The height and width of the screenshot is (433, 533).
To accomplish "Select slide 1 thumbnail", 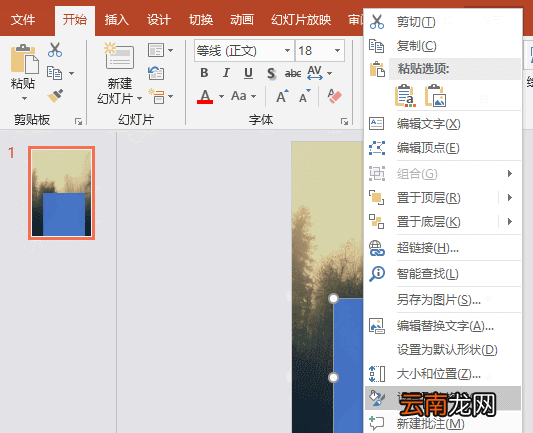I will pos(62,193).
